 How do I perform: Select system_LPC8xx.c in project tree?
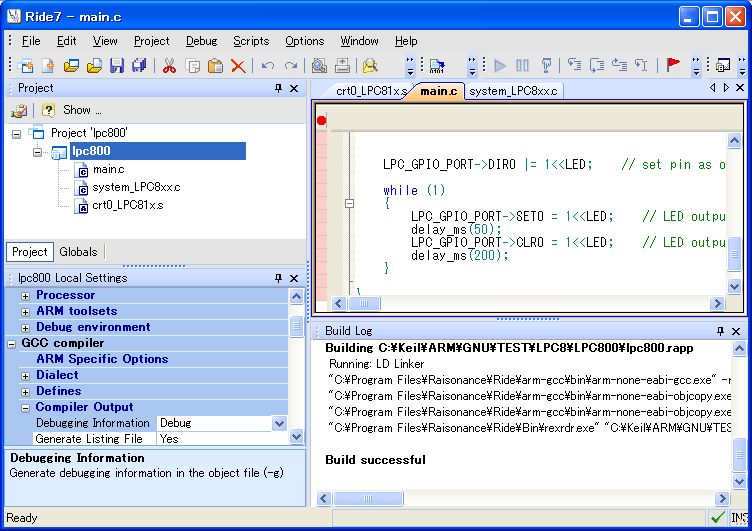pos(136,187)
